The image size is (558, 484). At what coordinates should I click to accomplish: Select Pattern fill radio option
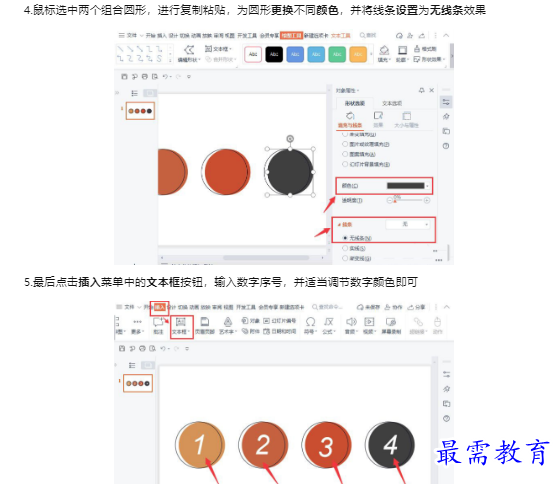[x=344, y=154]
